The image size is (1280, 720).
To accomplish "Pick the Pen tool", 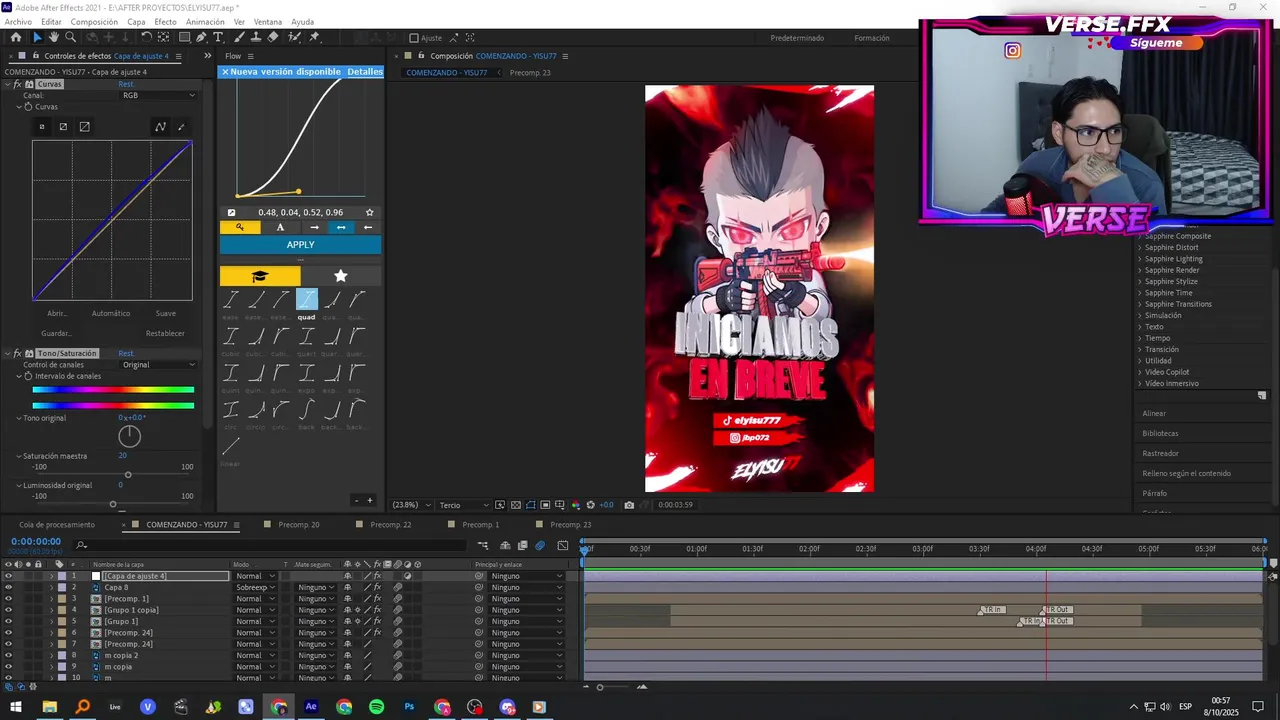I will (x=201, y=38).
